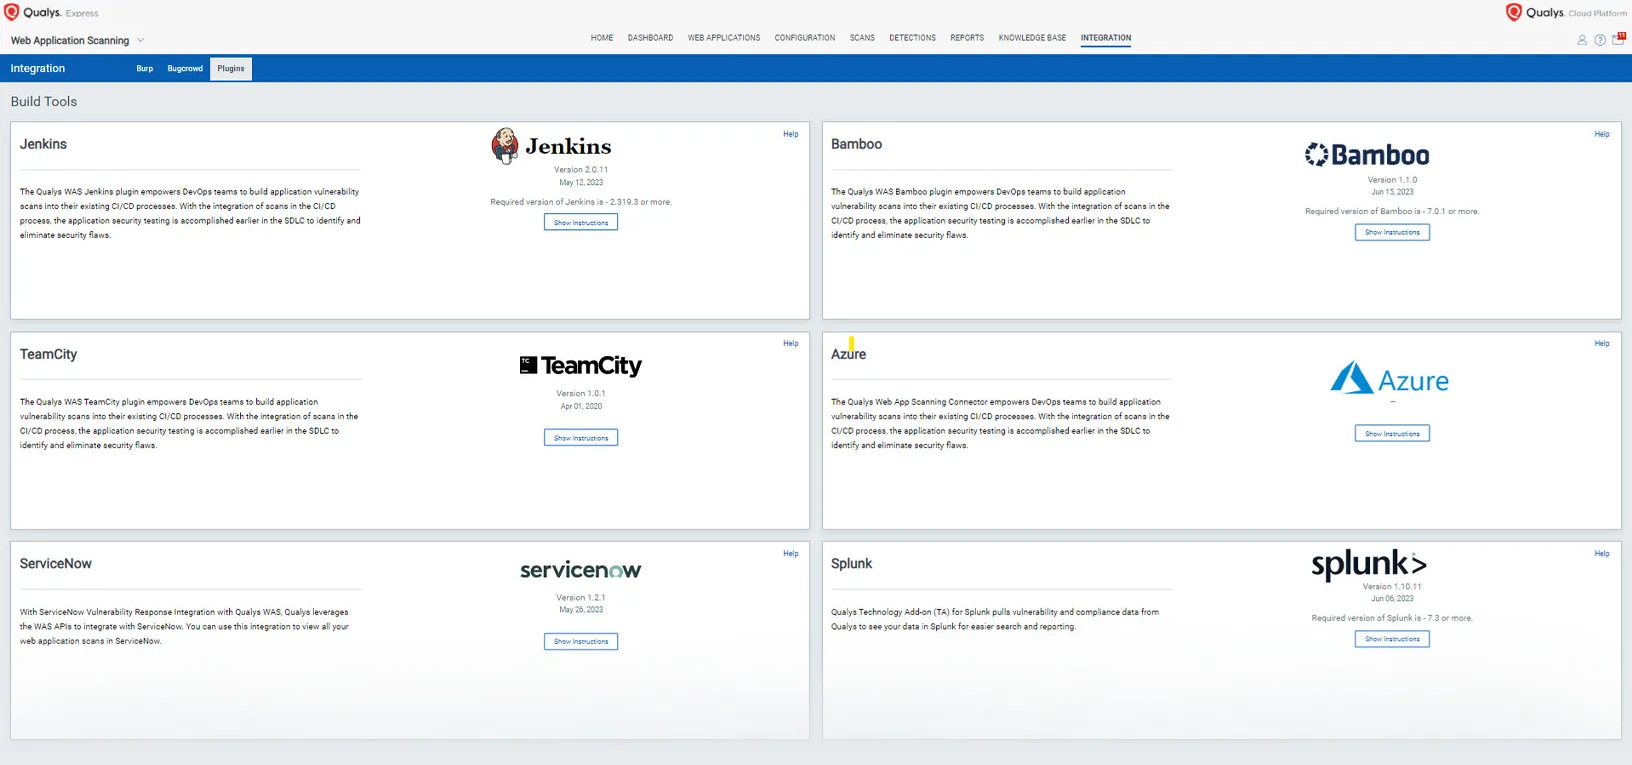This screenshot has width=1632, height=765.
Task: Open Help link in Bamboo card
Action: pos(1602,134)
